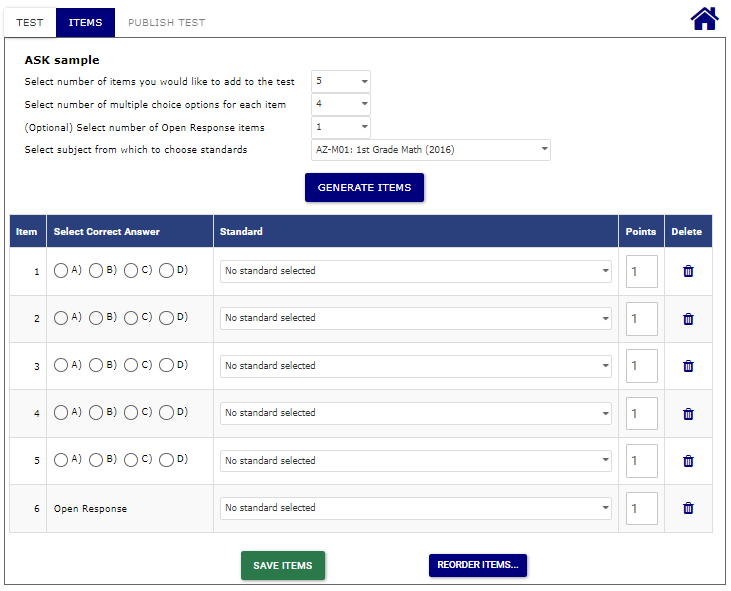731x591 pixels.
Task: Switch to the TEST tab
Action: (30, 22)
